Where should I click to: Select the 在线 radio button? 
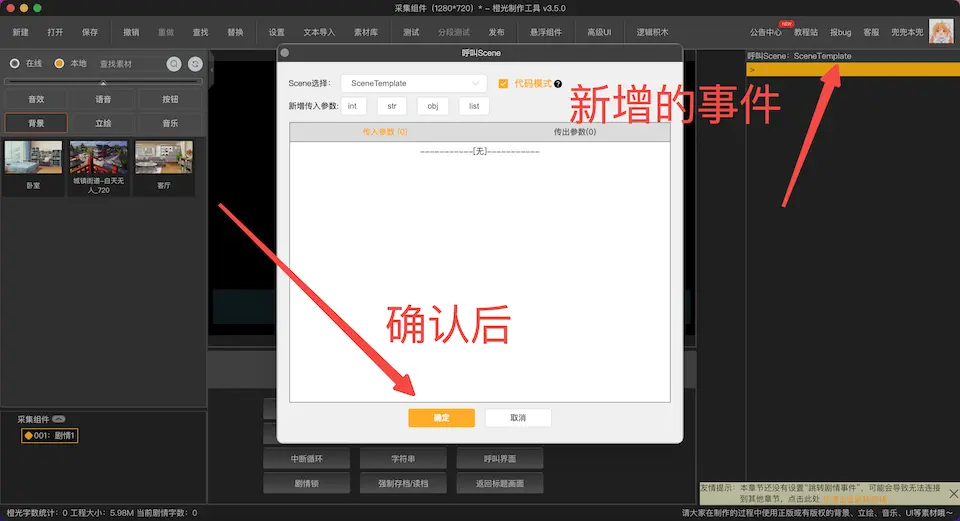click(x=15, y=64)
